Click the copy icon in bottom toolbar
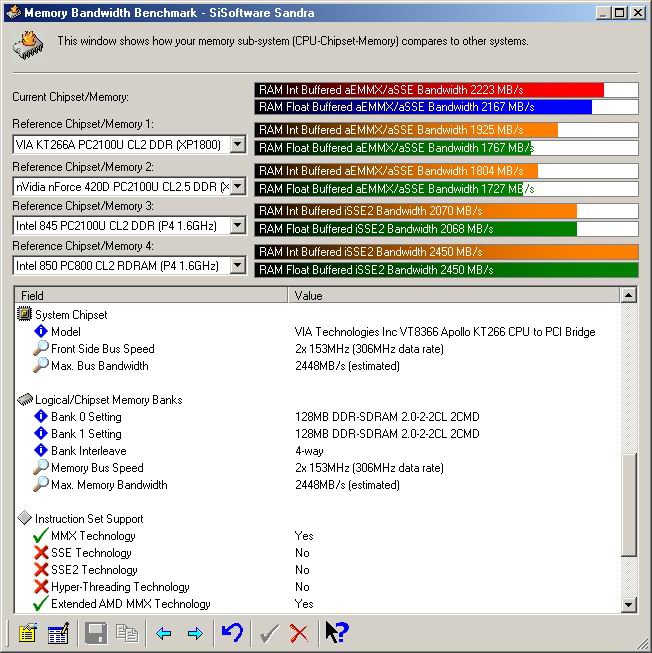652x653 pixels. coord(127,632)
